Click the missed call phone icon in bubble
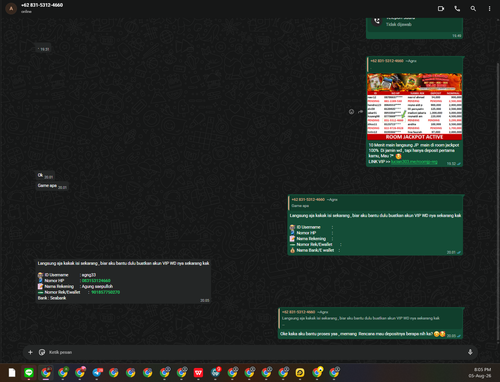The width and height of the screenshot is (500, 382). (377, 21)
